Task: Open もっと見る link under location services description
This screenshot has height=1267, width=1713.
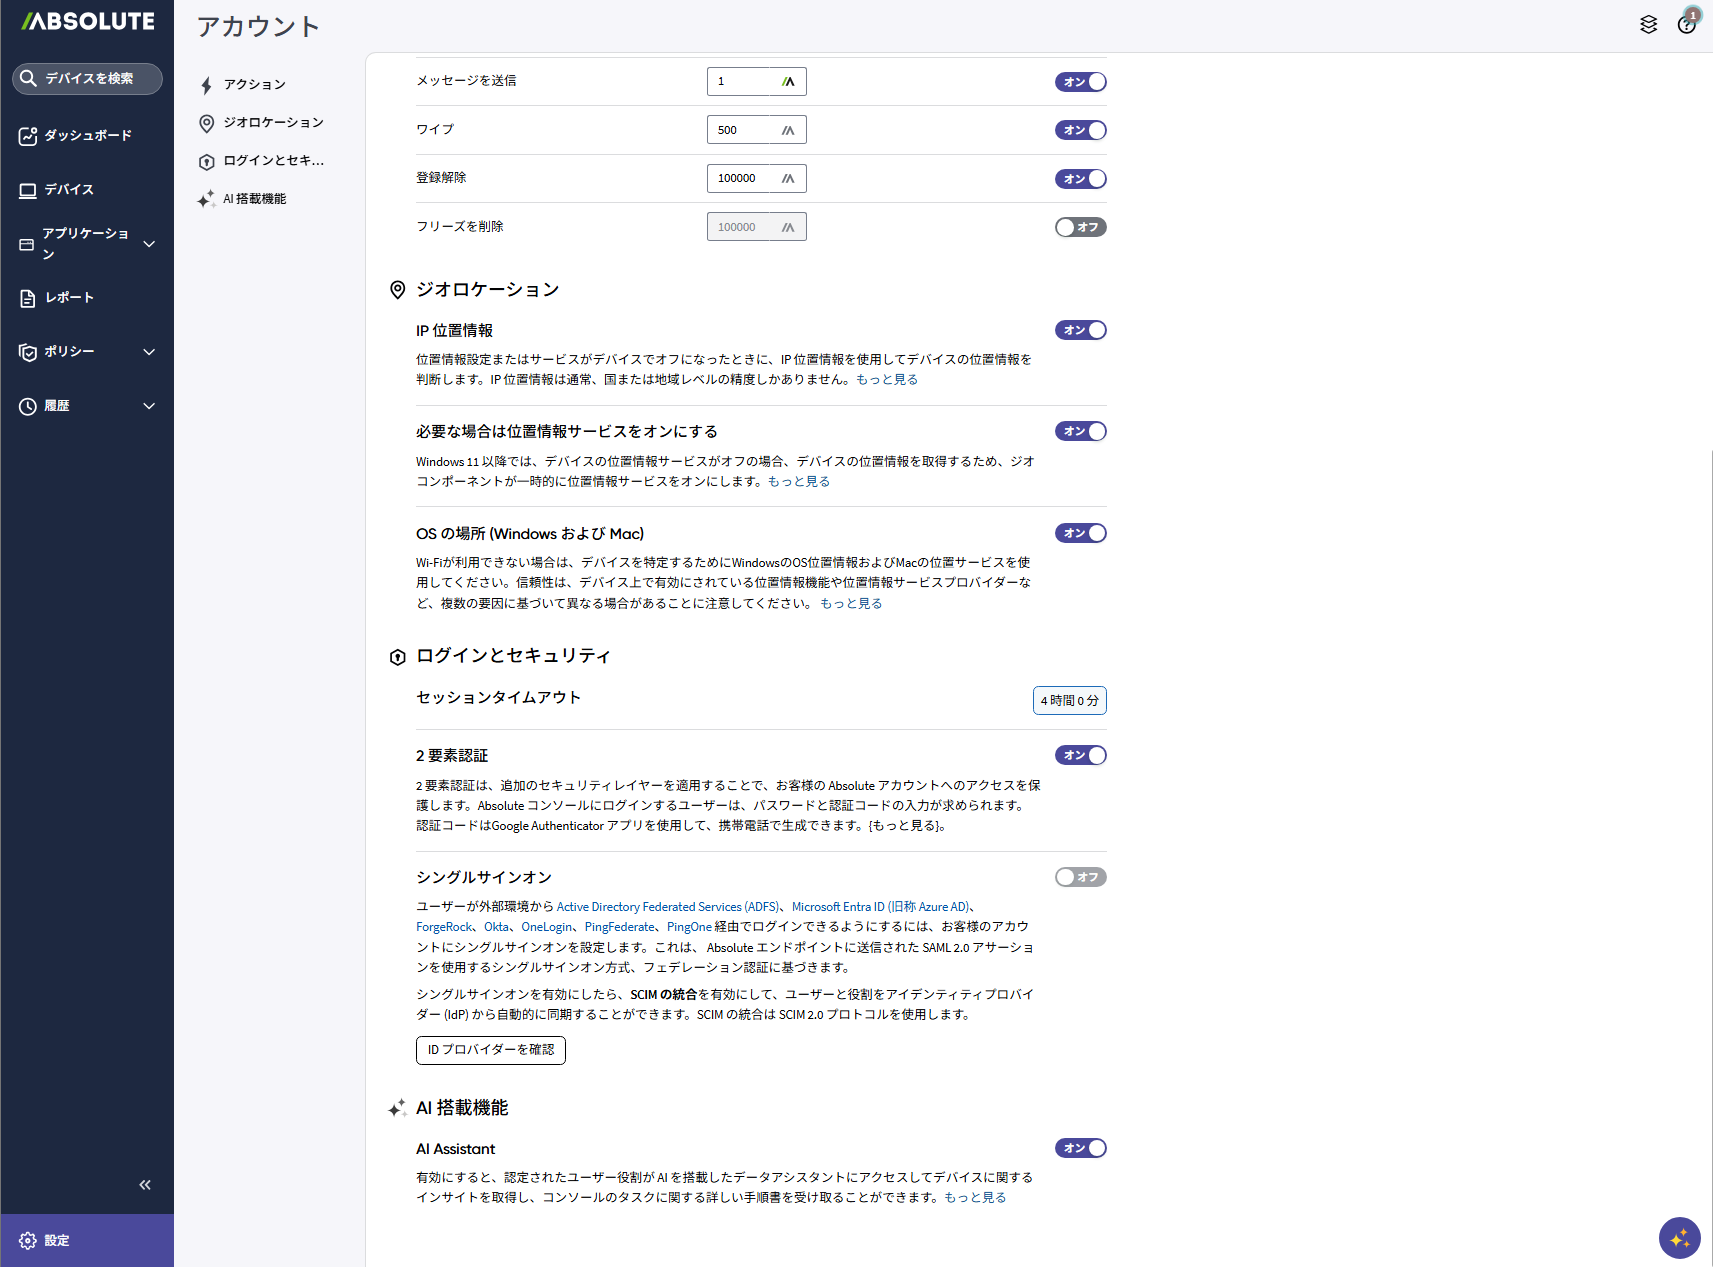Action: [799, 482]
